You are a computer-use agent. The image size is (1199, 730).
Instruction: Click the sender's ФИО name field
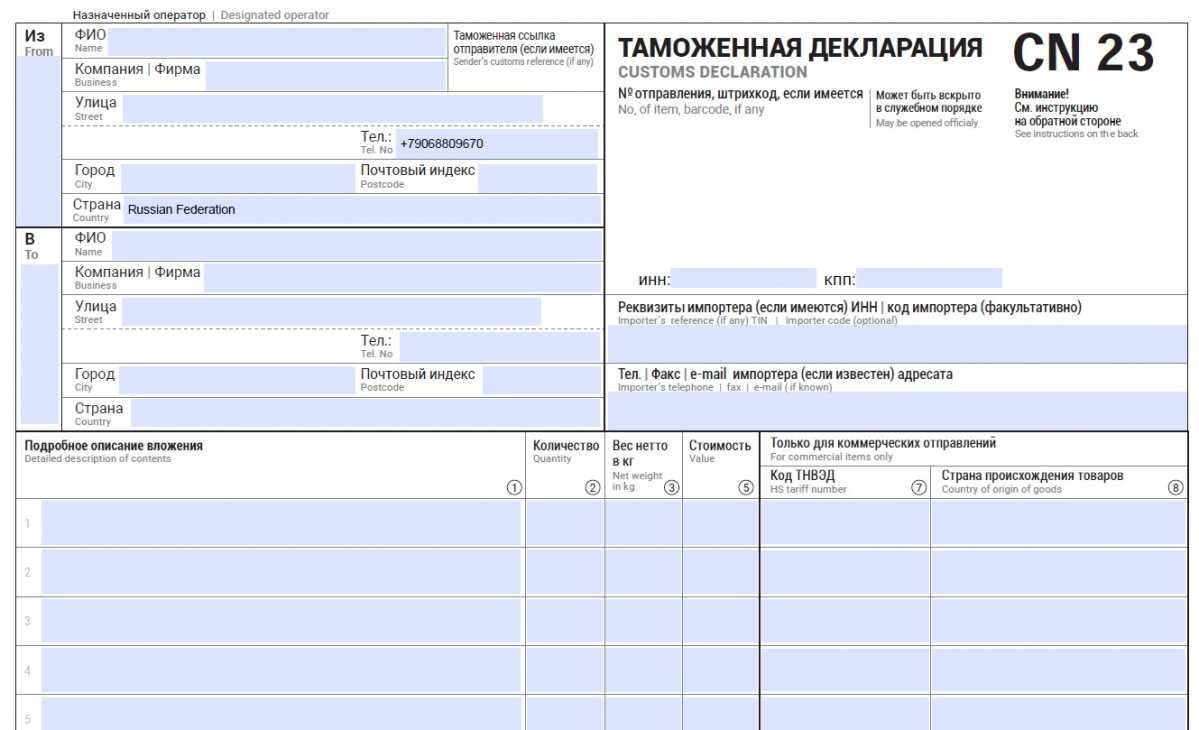[x=275, y=42]
